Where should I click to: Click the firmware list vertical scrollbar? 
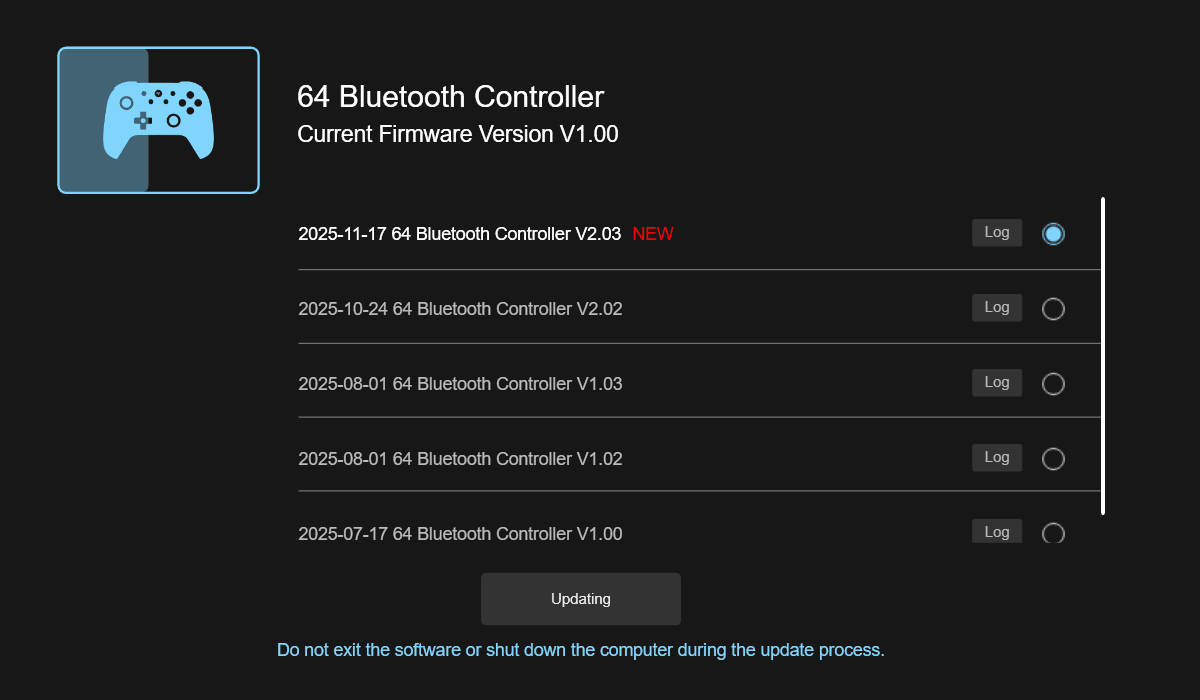pyautogui.click(x=1103, y=355)
